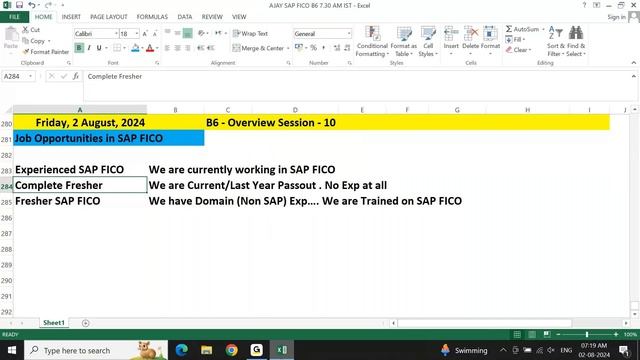
Task: Center cell text horizontally
Action: 177,48
